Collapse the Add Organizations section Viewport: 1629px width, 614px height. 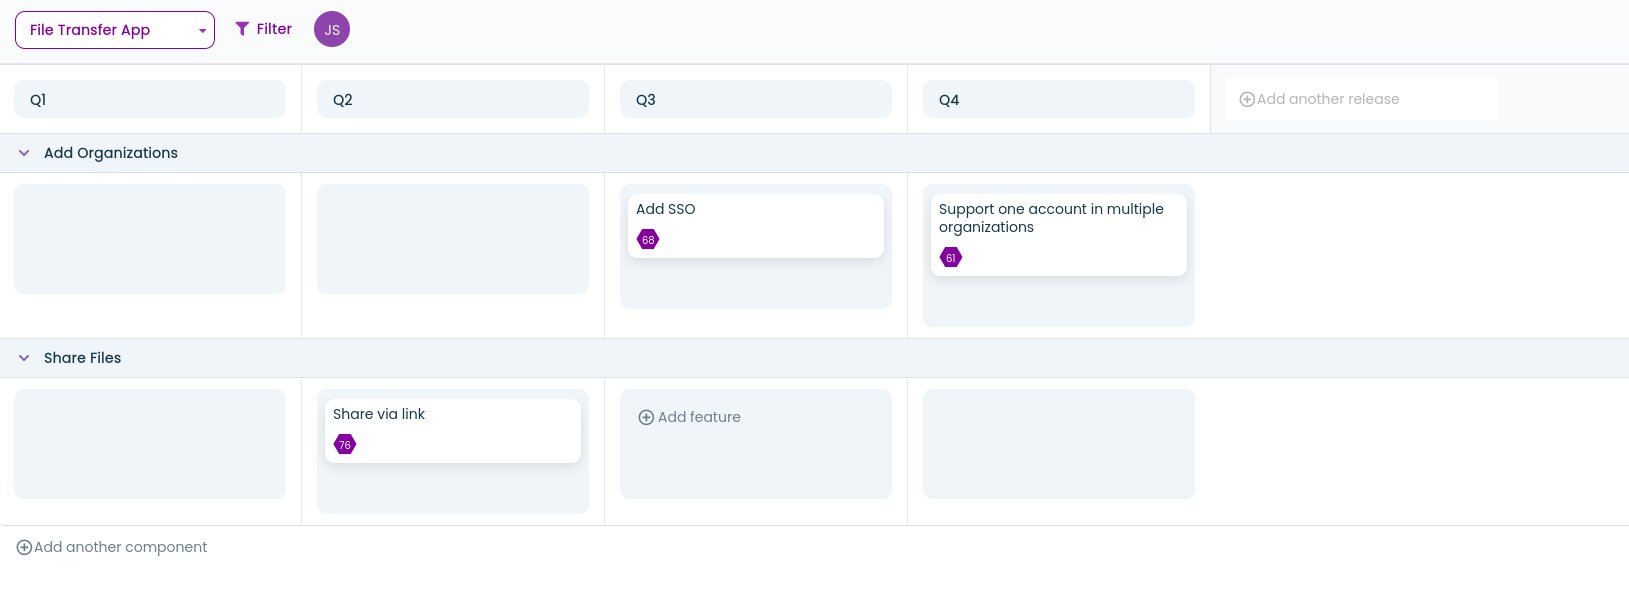coord(24,153)
